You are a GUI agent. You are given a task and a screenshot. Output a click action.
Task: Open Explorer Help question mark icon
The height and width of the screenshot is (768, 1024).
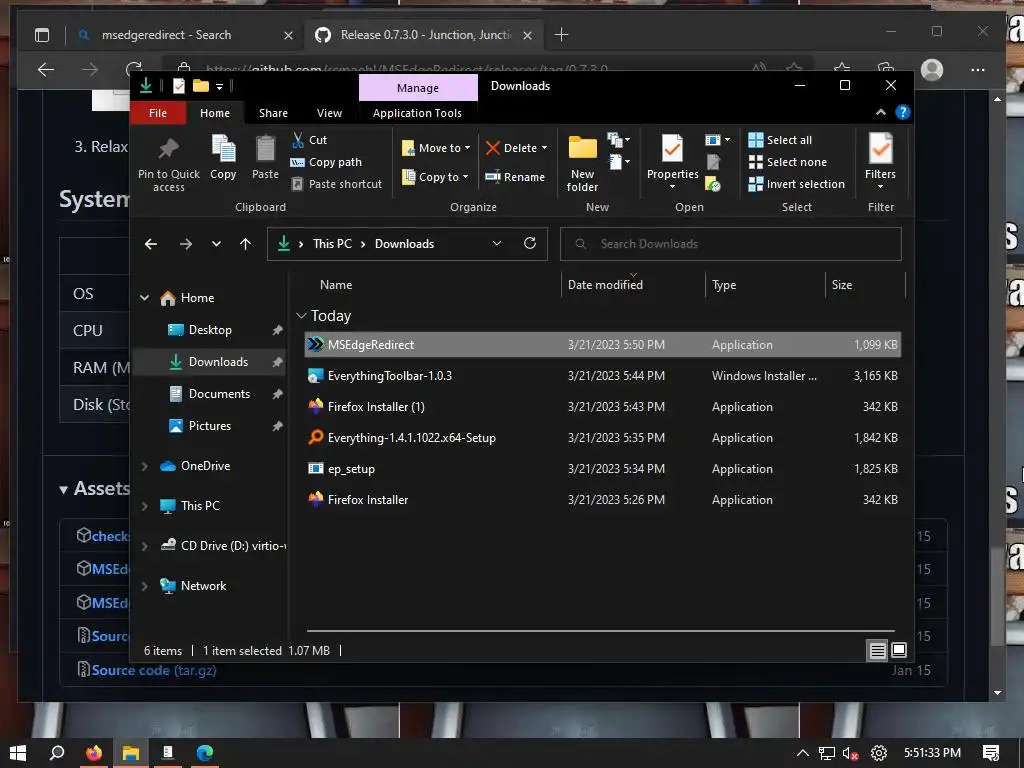coord(903,112)
